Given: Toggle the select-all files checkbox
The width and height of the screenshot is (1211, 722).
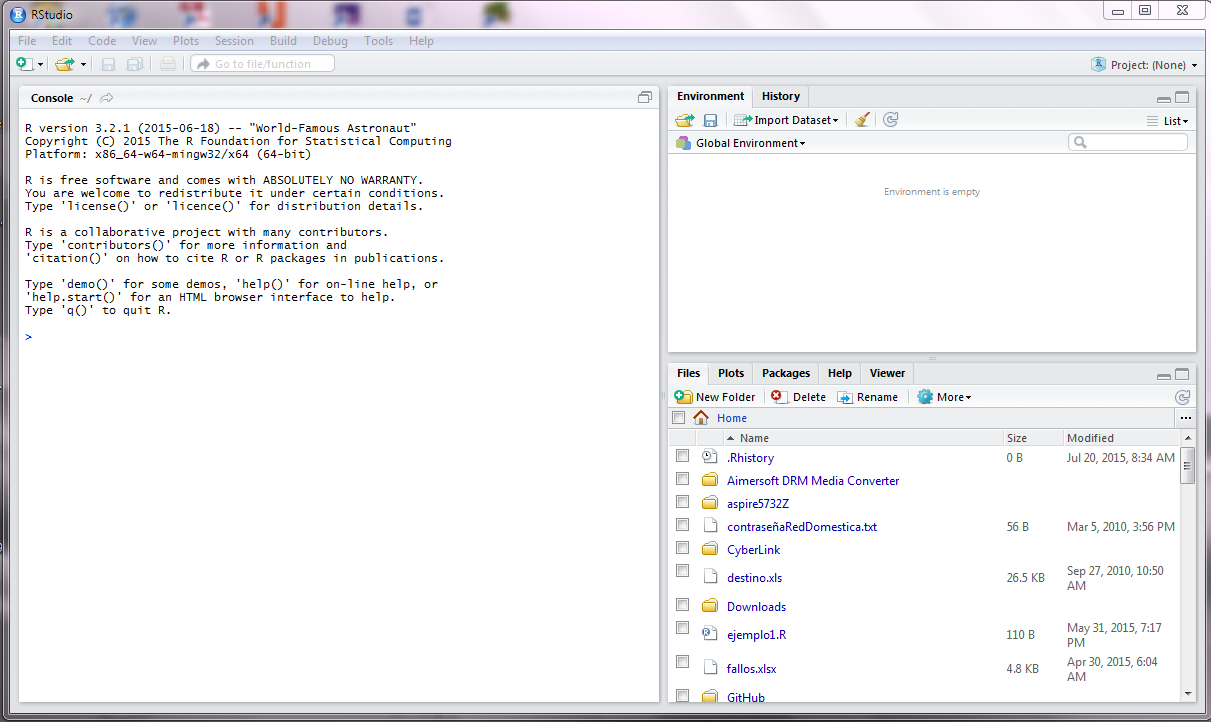Looking at the screenshot, I should click(x=679, y=418).
